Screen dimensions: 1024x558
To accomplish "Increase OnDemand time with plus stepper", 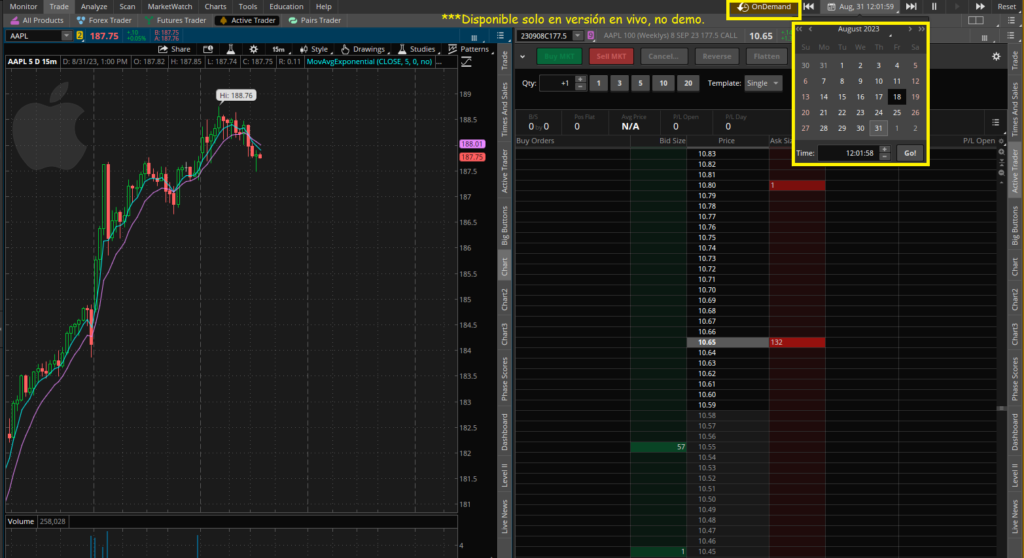I will click(x=884, y=150).
